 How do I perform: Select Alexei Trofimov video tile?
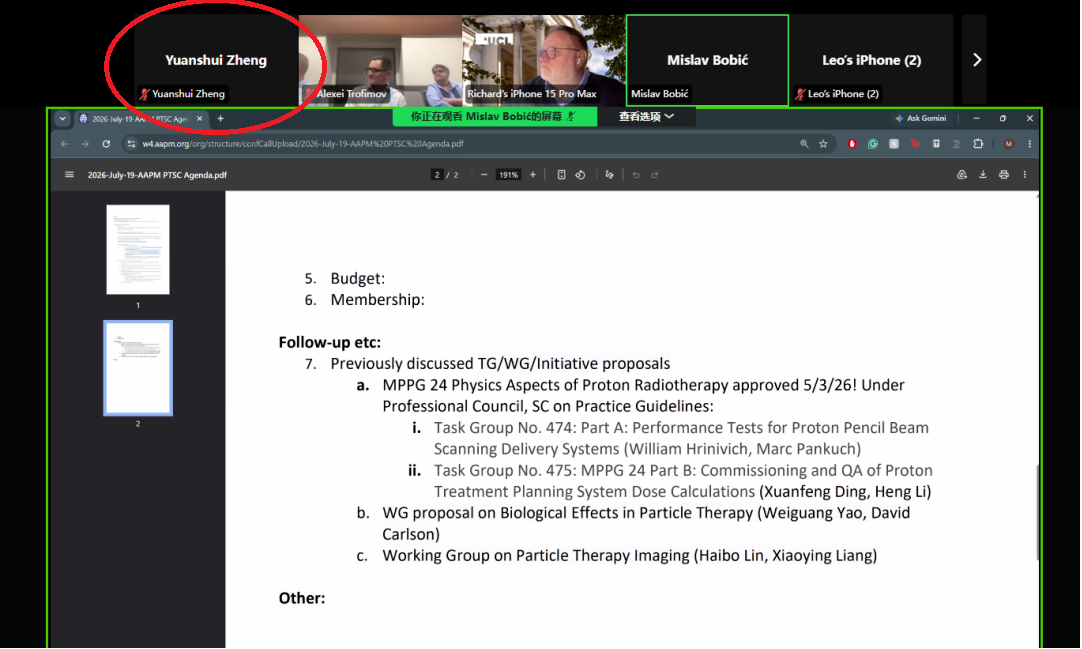[380, 60]
